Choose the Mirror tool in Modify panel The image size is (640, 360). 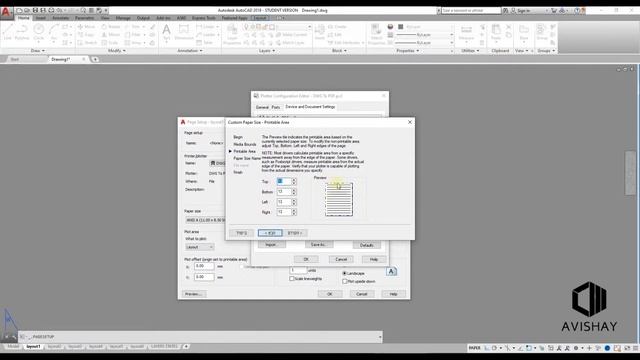click(111, 35)
